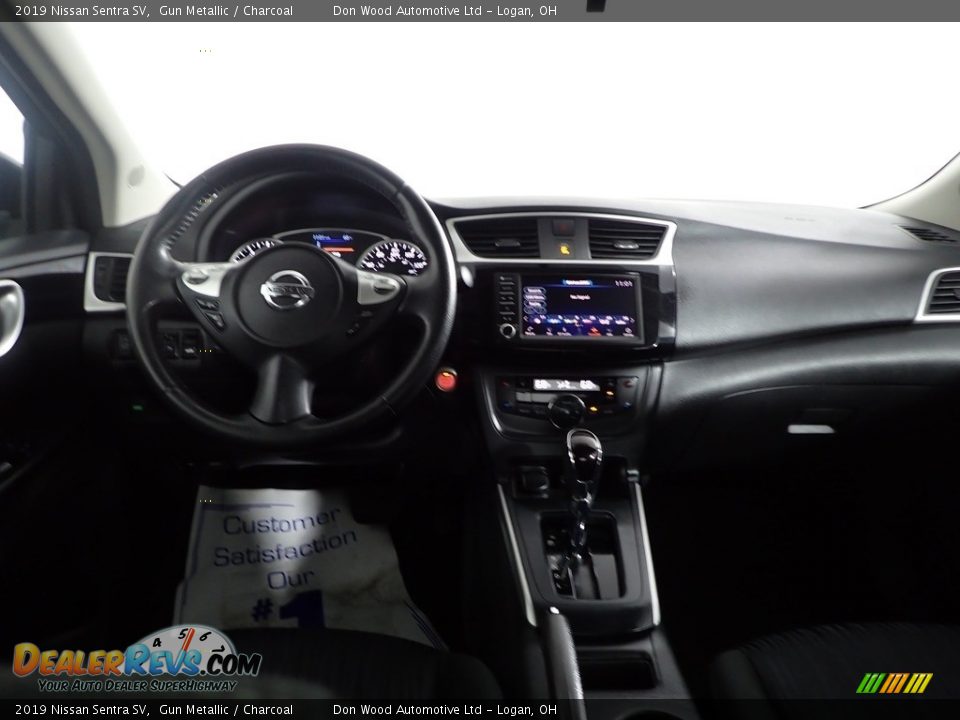Click the speedometer gauge
Image resolution: width=960 pixels, height=720 pixels.
(x=393, y=258)
